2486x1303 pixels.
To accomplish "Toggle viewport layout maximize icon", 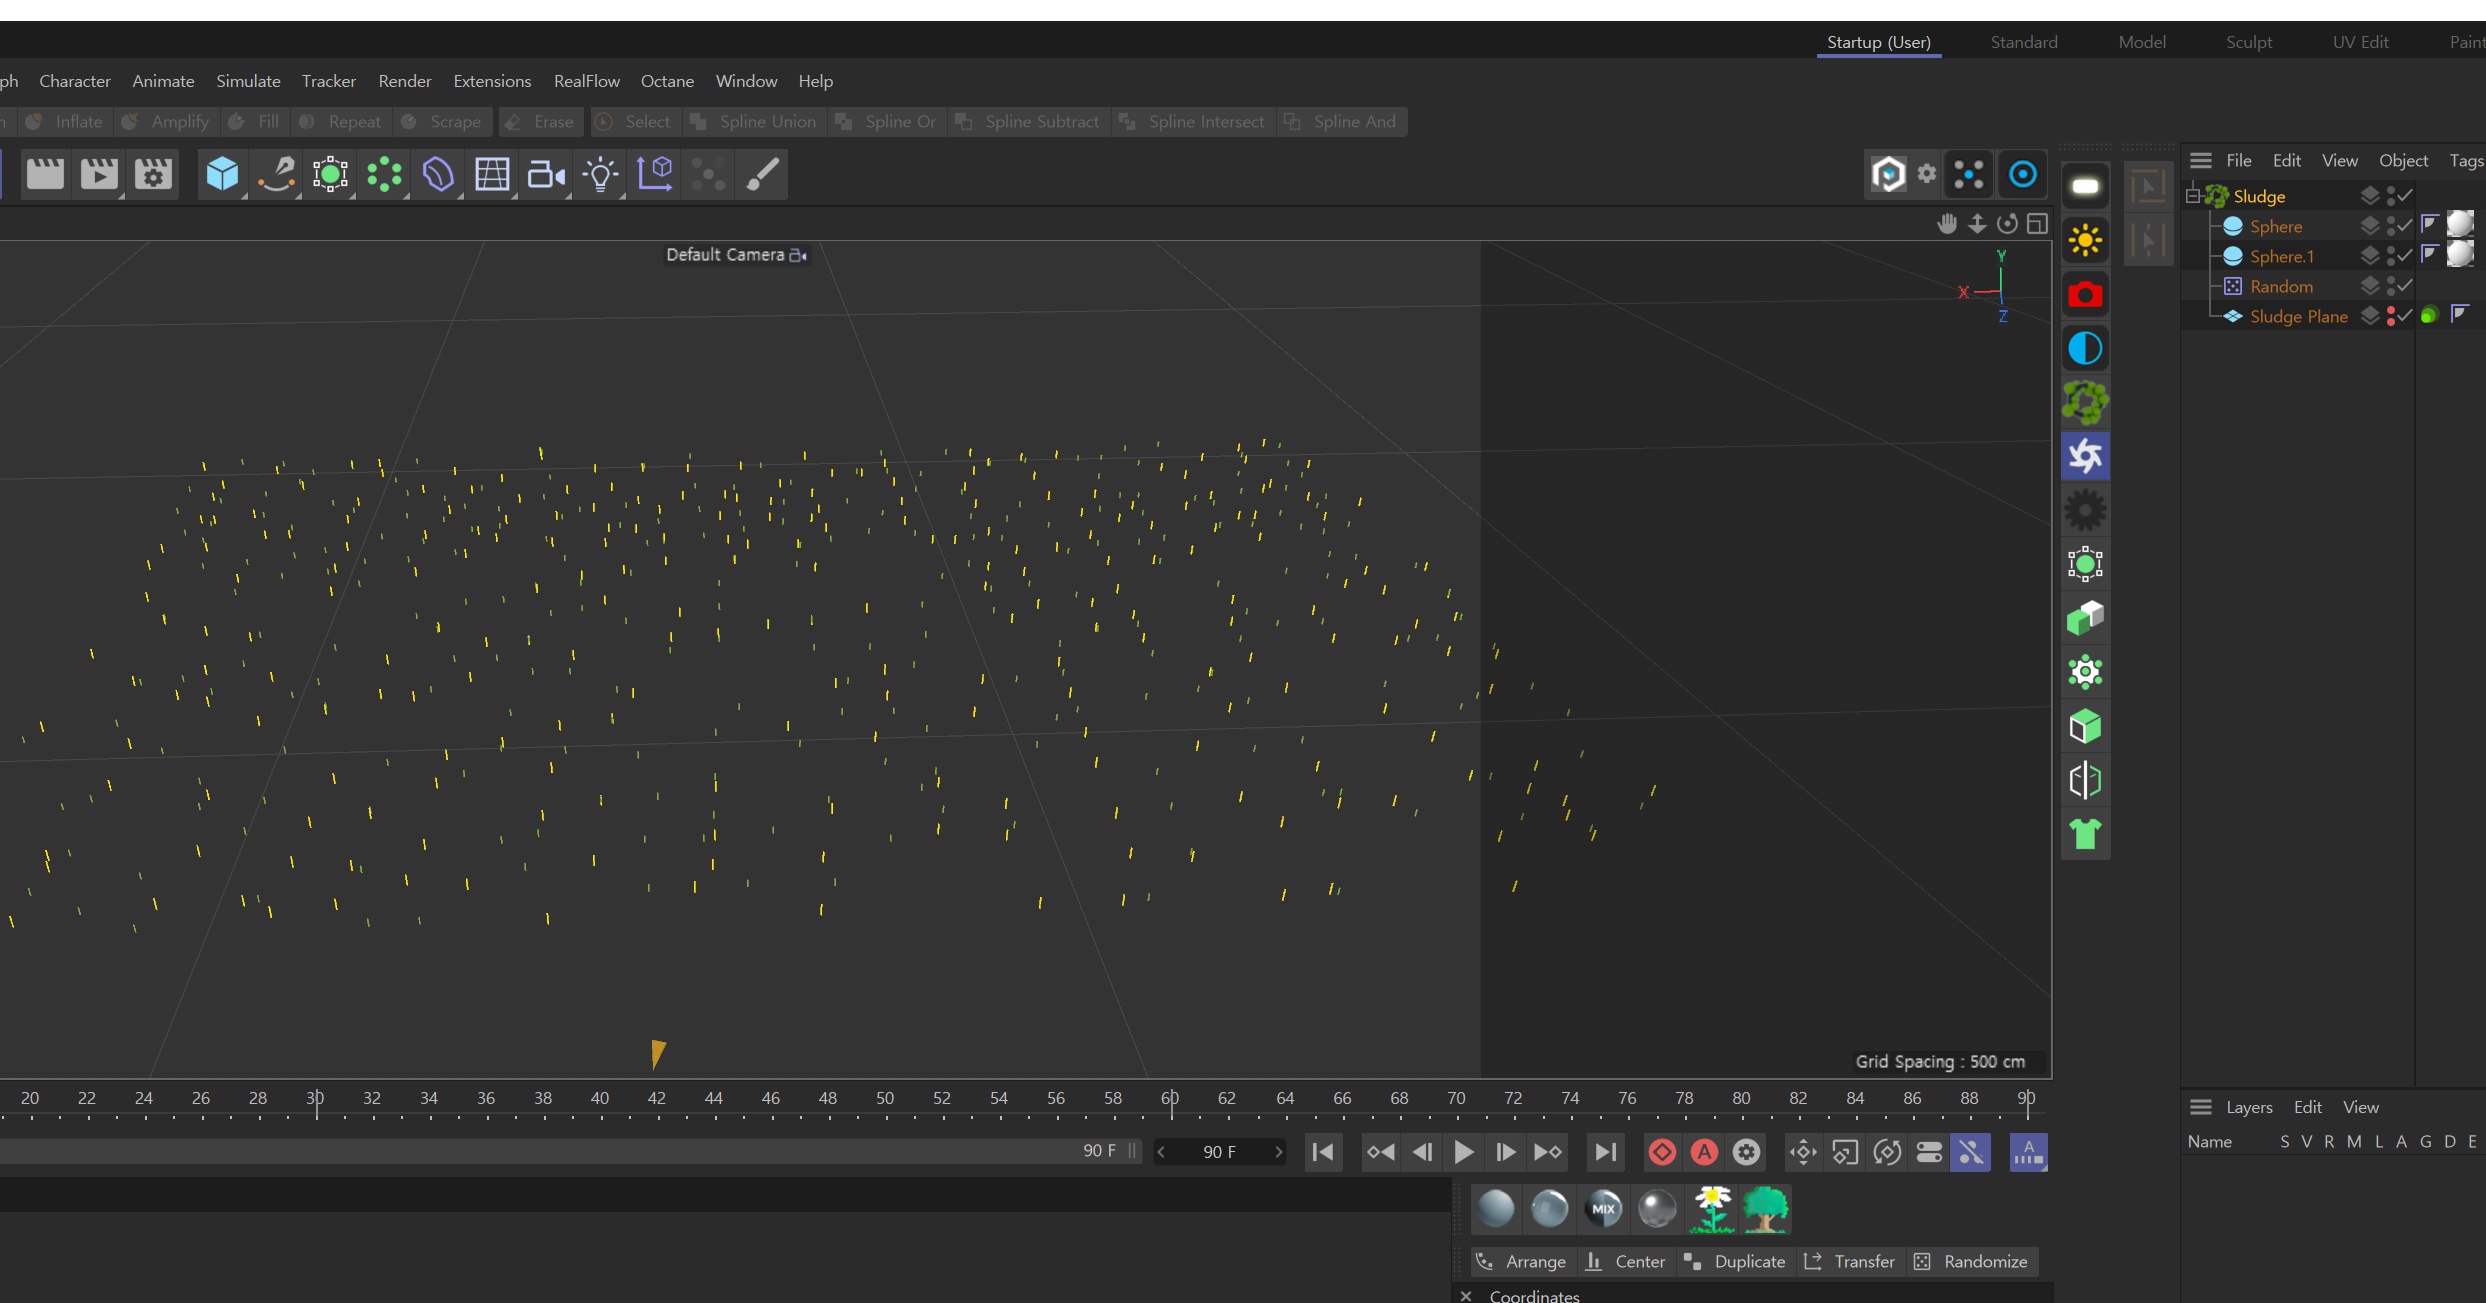I will tap(2037, 223).
